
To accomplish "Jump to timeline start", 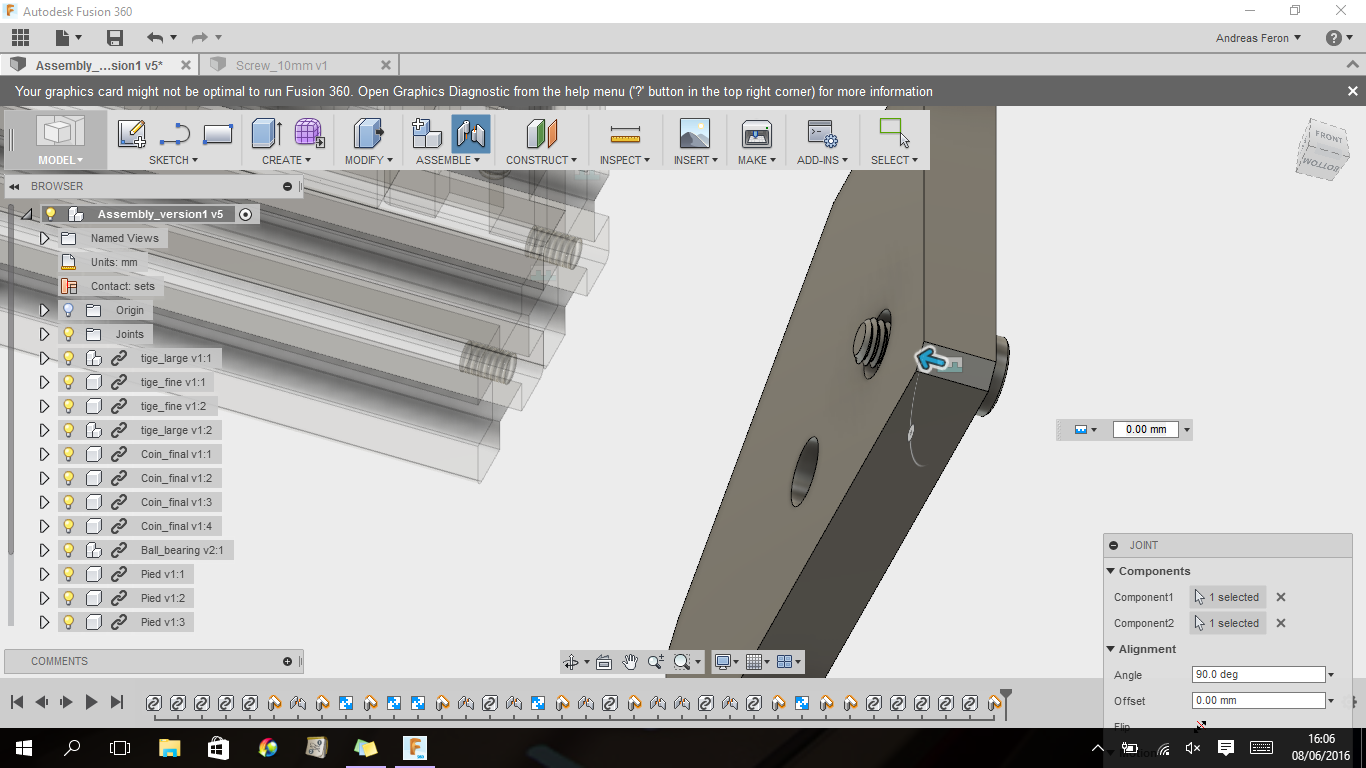I will pos(17,703).
